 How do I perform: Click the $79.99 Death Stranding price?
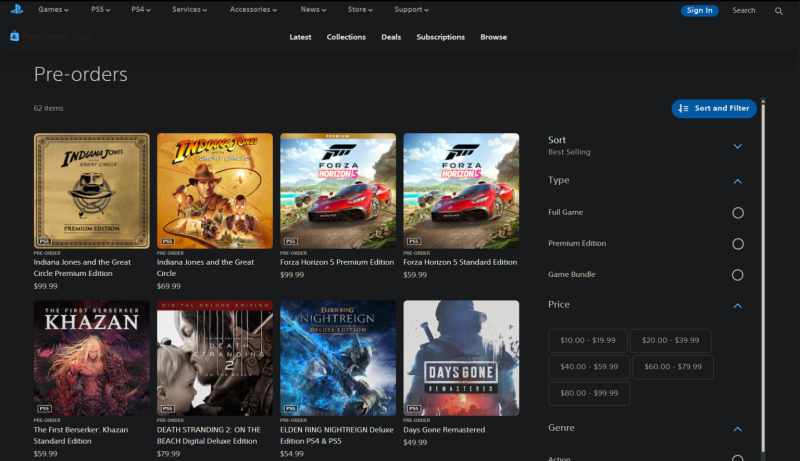[168, 454]
